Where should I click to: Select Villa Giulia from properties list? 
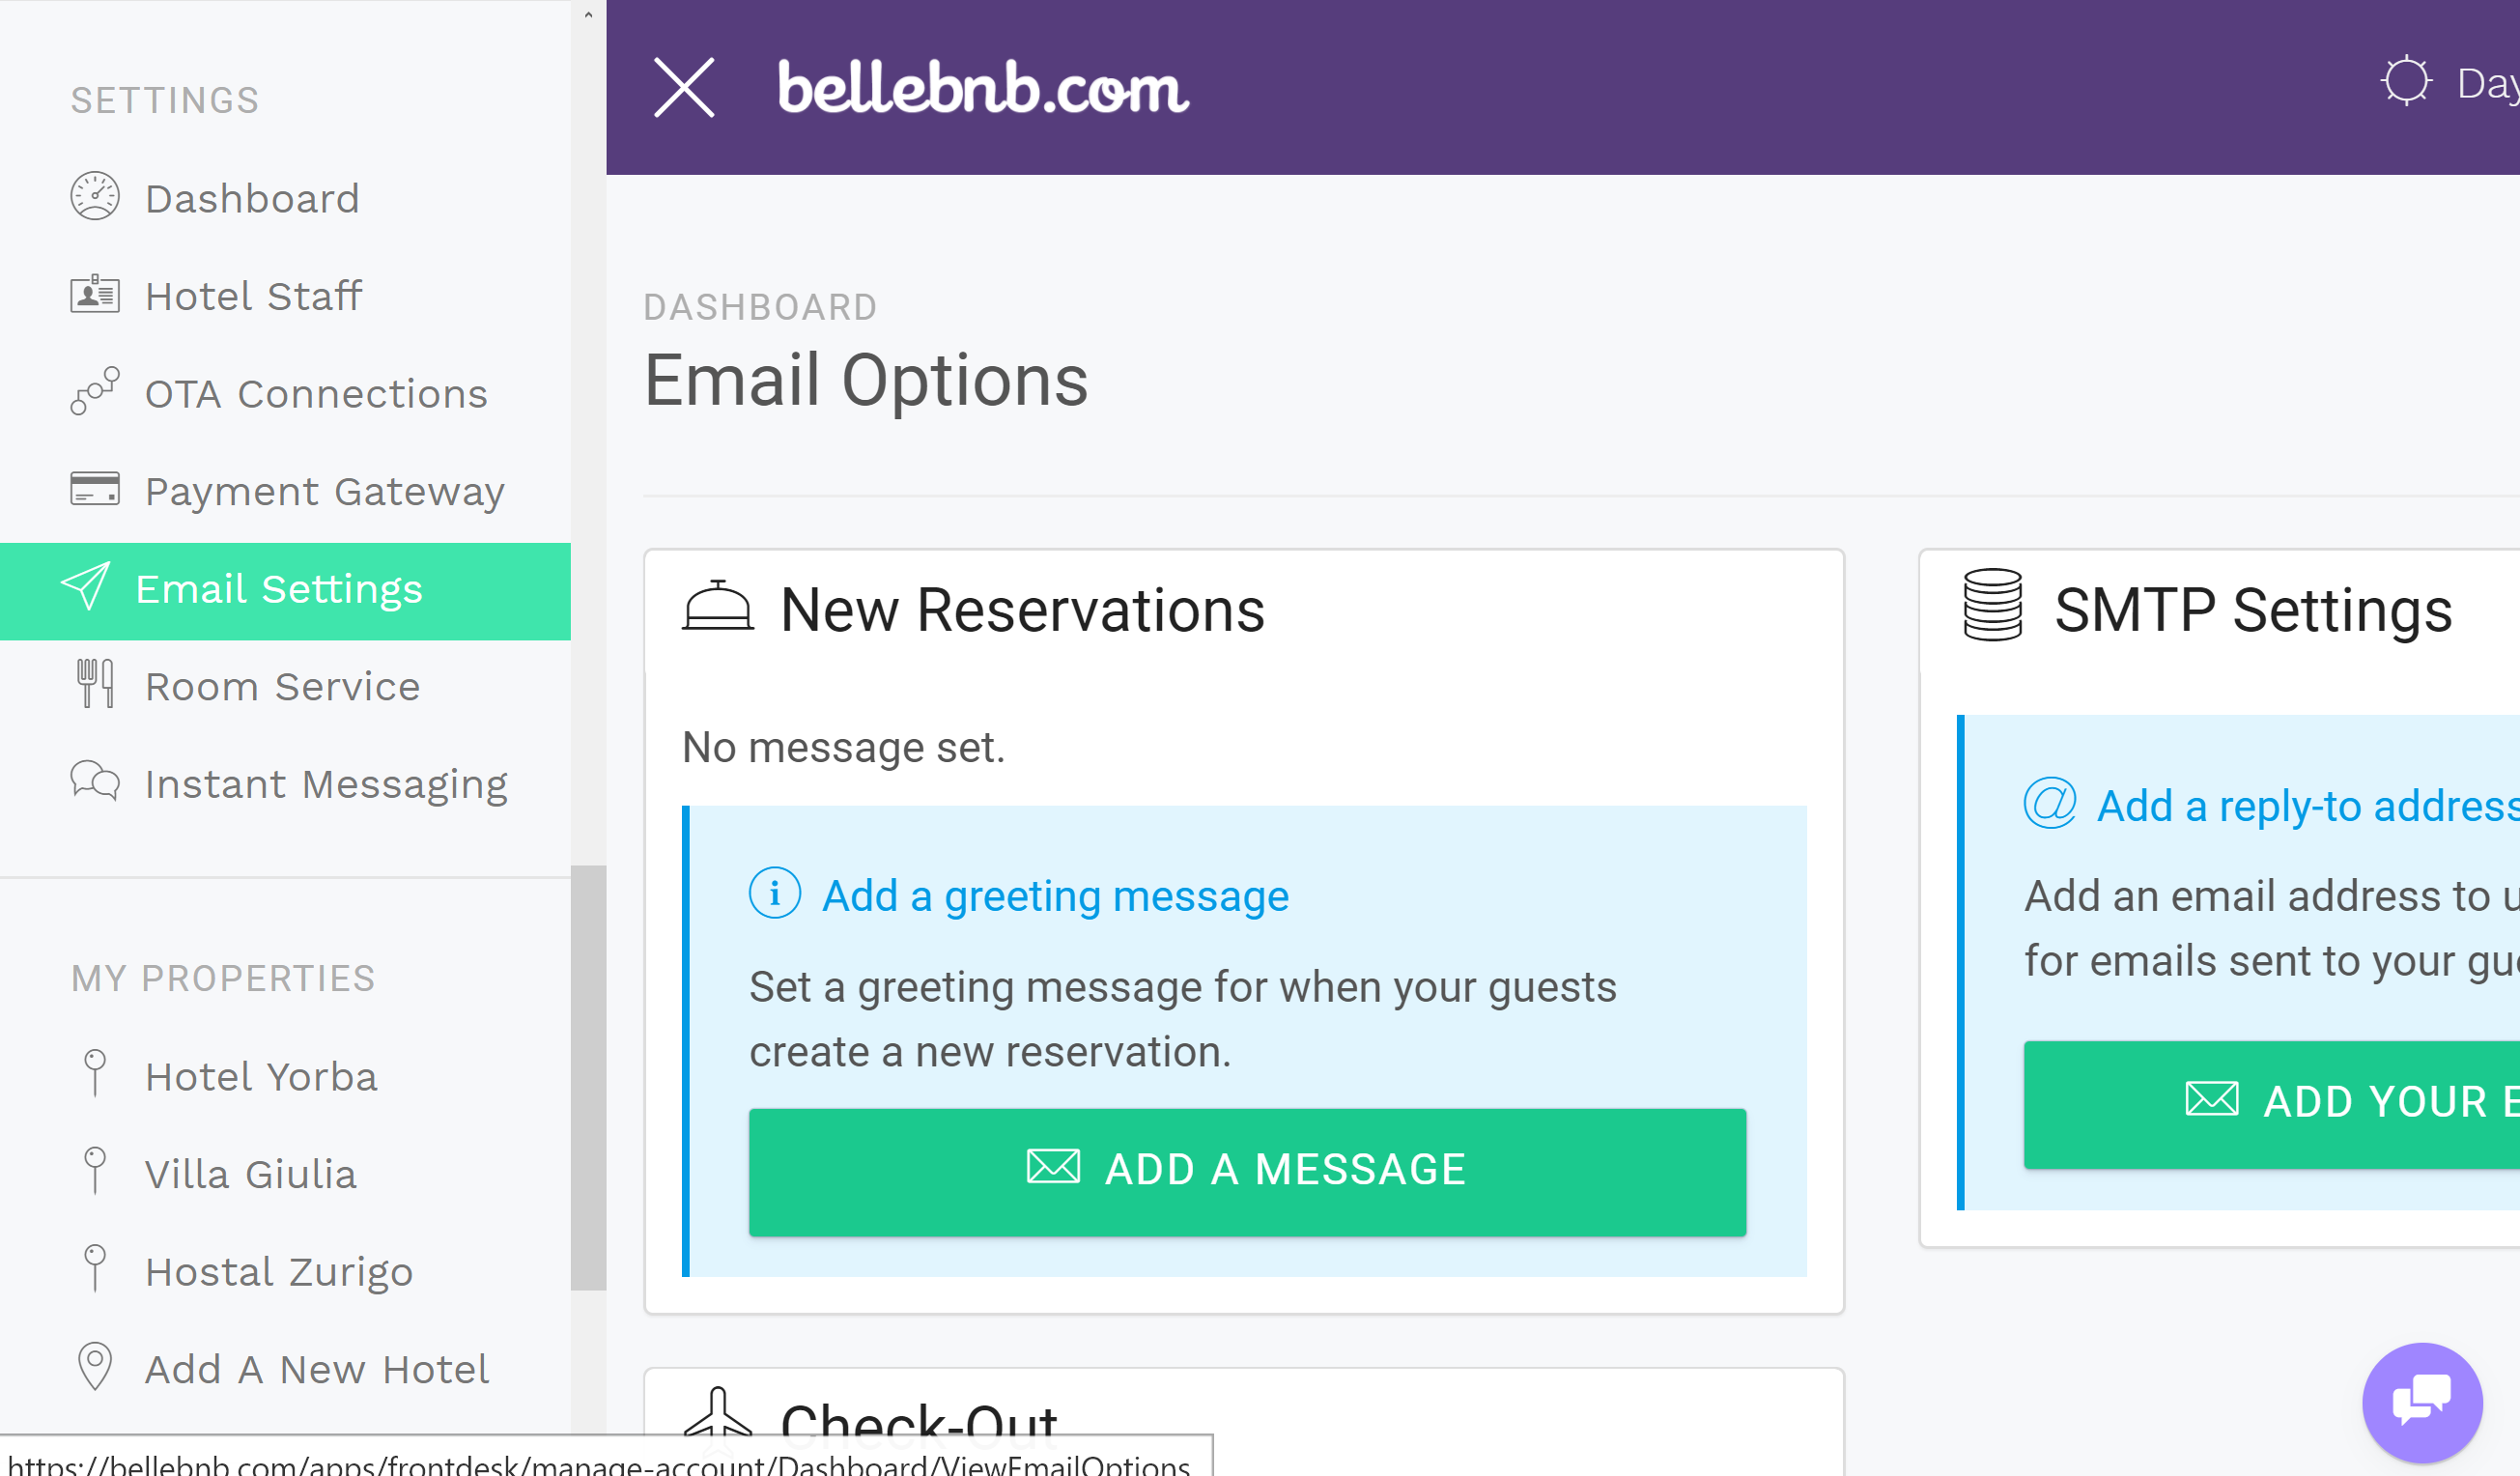(251, 1172)
